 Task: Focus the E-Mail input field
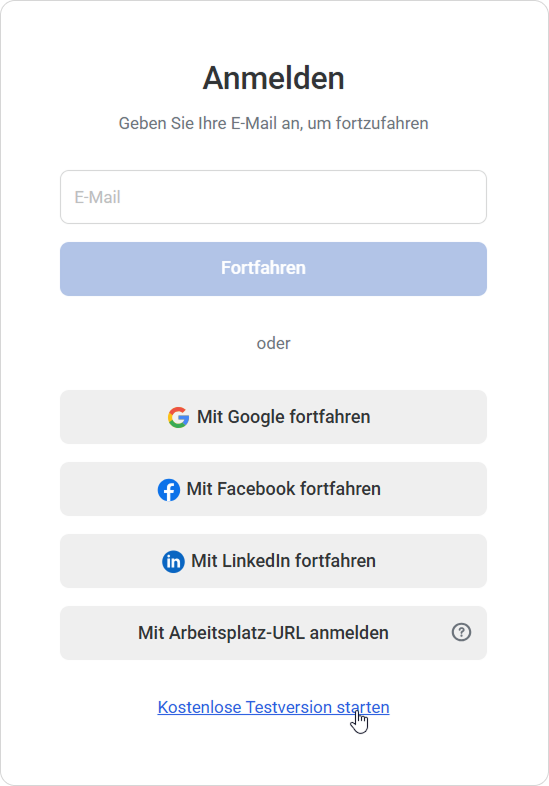(x=273, y=197)
